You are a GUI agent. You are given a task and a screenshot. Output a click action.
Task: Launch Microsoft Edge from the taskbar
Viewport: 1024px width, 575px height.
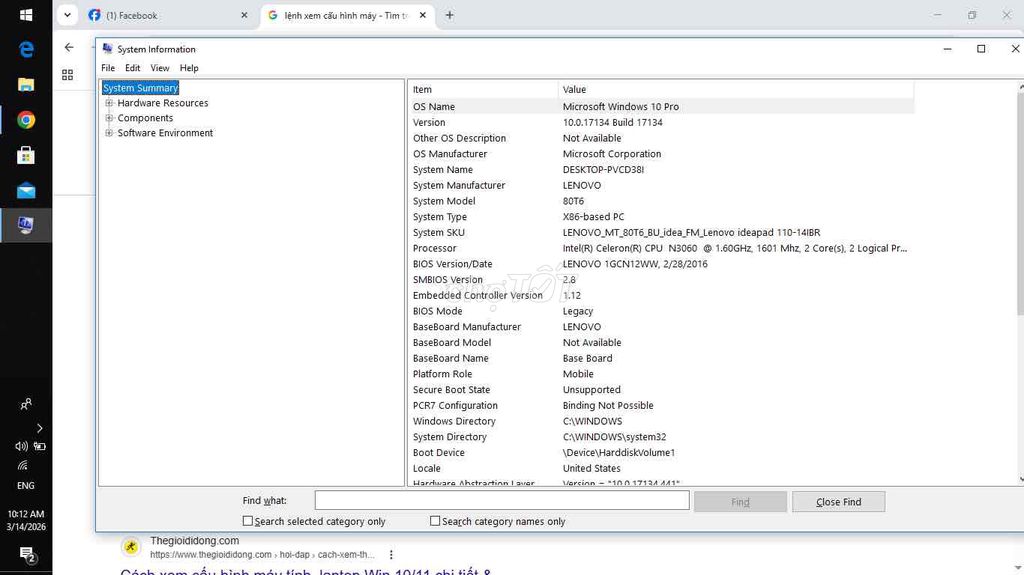pos(26,49)
